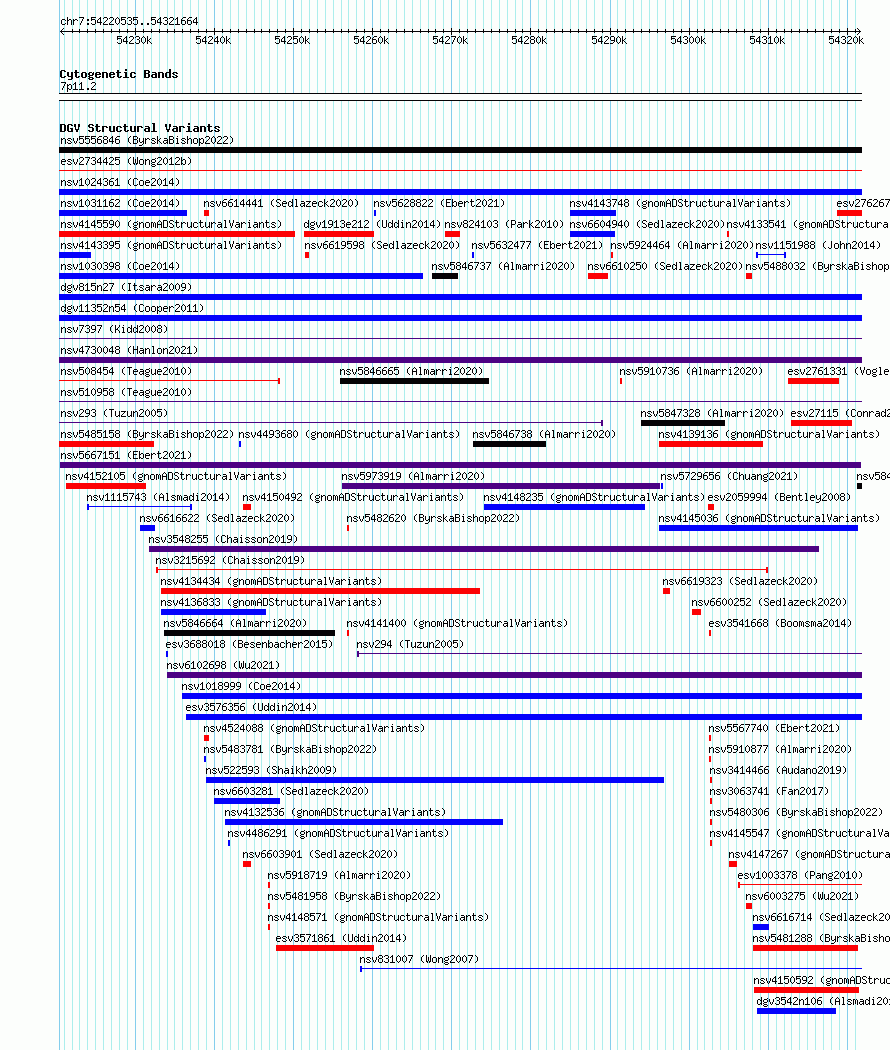Click the nsv1151988 (John2014) label

818,246
